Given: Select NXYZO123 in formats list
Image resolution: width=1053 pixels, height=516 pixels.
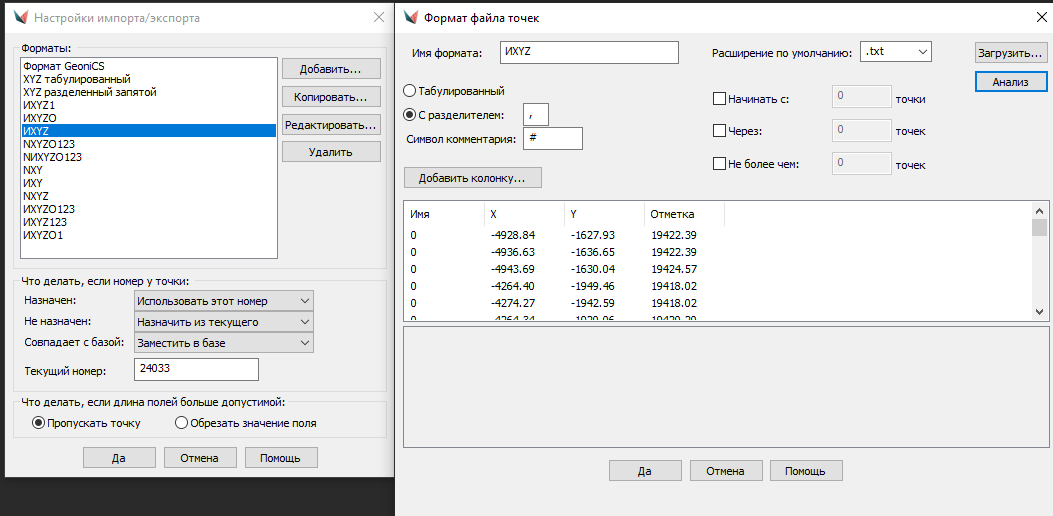Looking at the screenshot, I should point(148,144).
